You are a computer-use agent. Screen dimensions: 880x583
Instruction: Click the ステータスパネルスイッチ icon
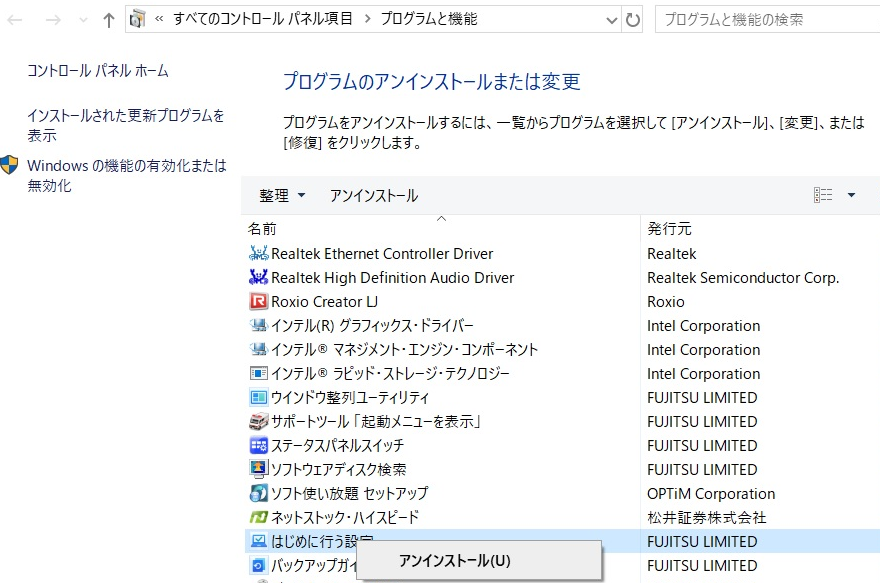coord(258,446)
